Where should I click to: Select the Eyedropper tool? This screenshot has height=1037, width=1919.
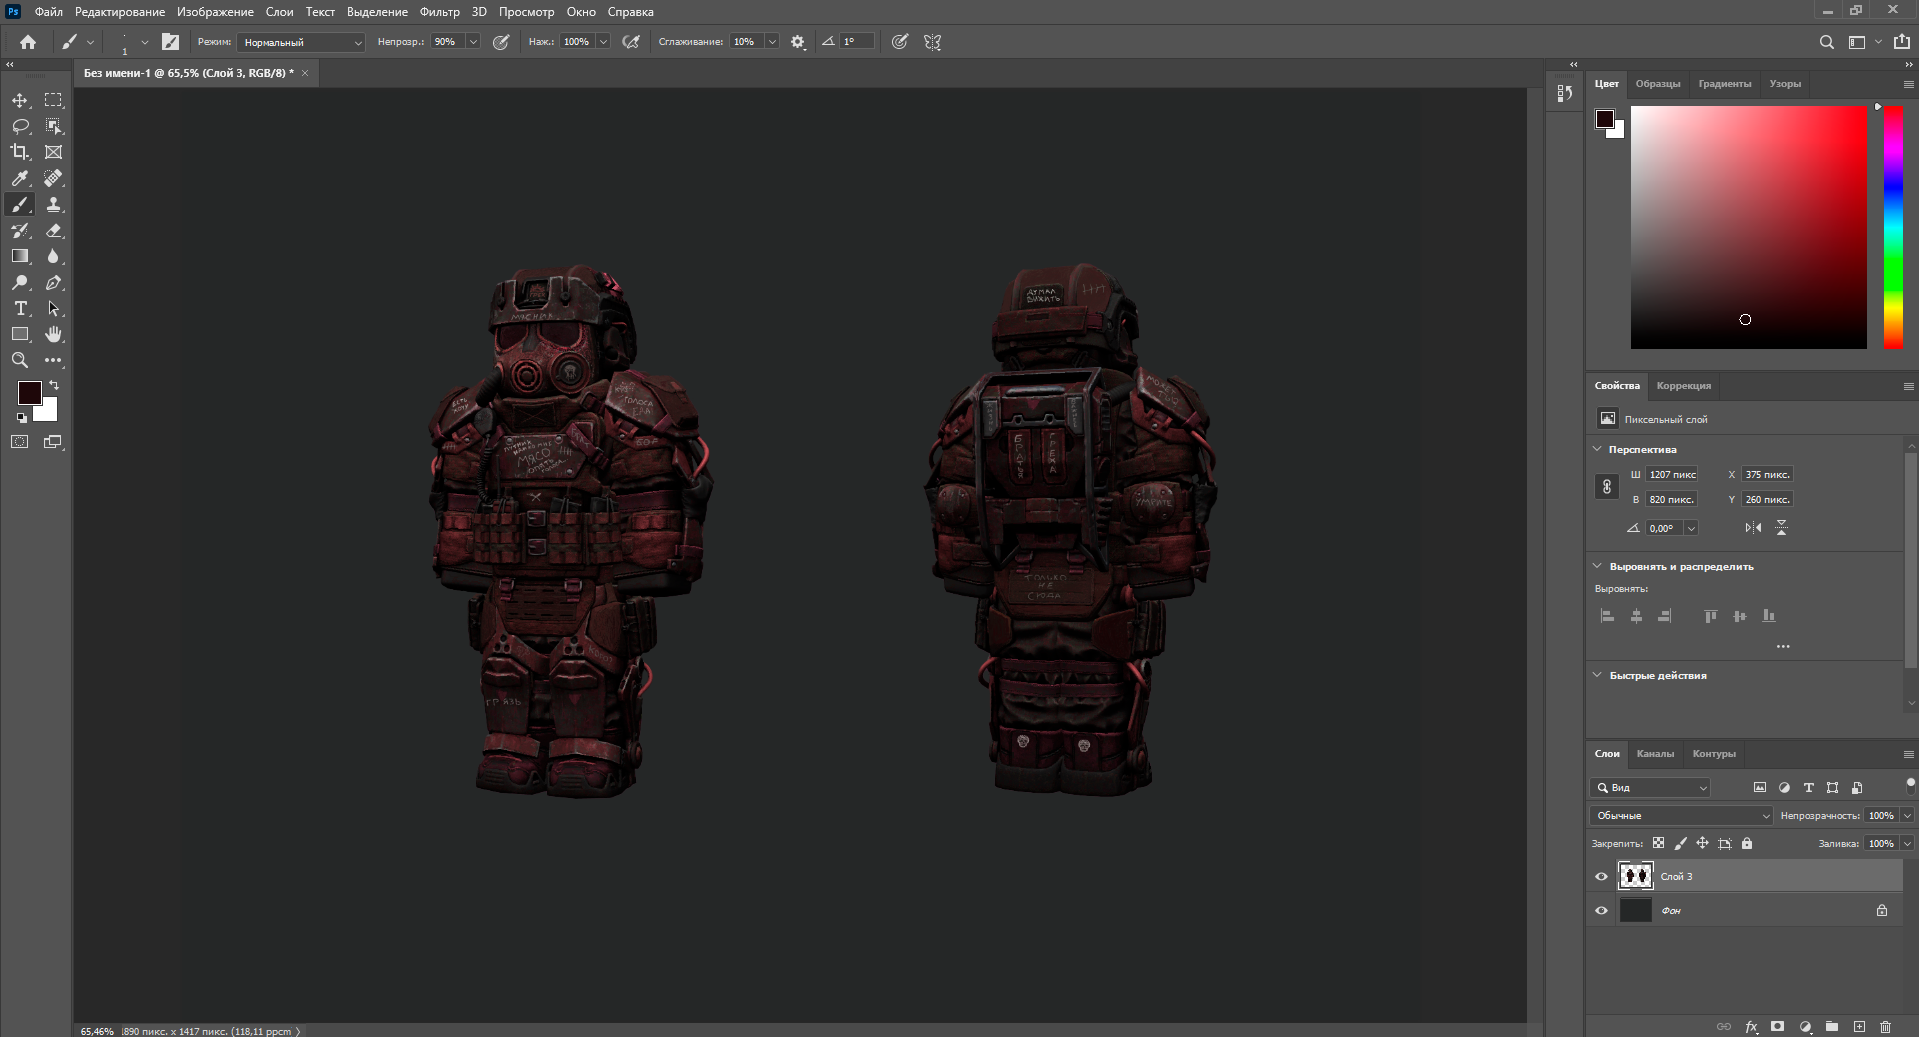(20, 178)
